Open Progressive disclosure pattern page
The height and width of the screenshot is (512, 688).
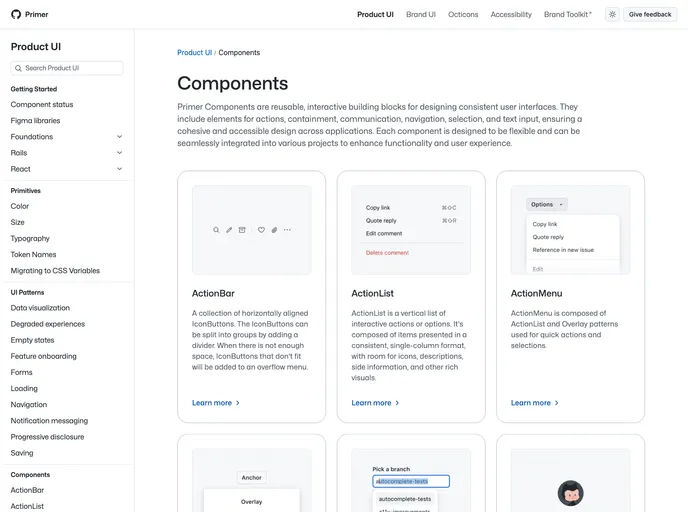[x=47, y=437]
